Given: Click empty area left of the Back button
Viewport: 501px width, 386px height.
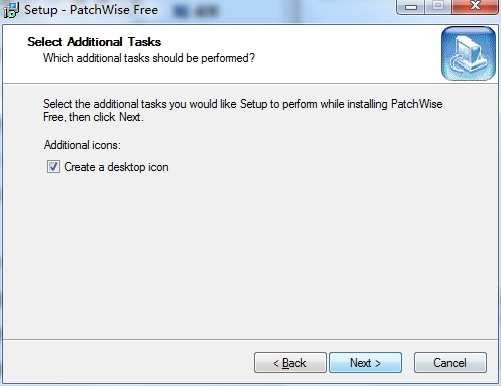Looking at the screenshot, I should pos(128,362).
